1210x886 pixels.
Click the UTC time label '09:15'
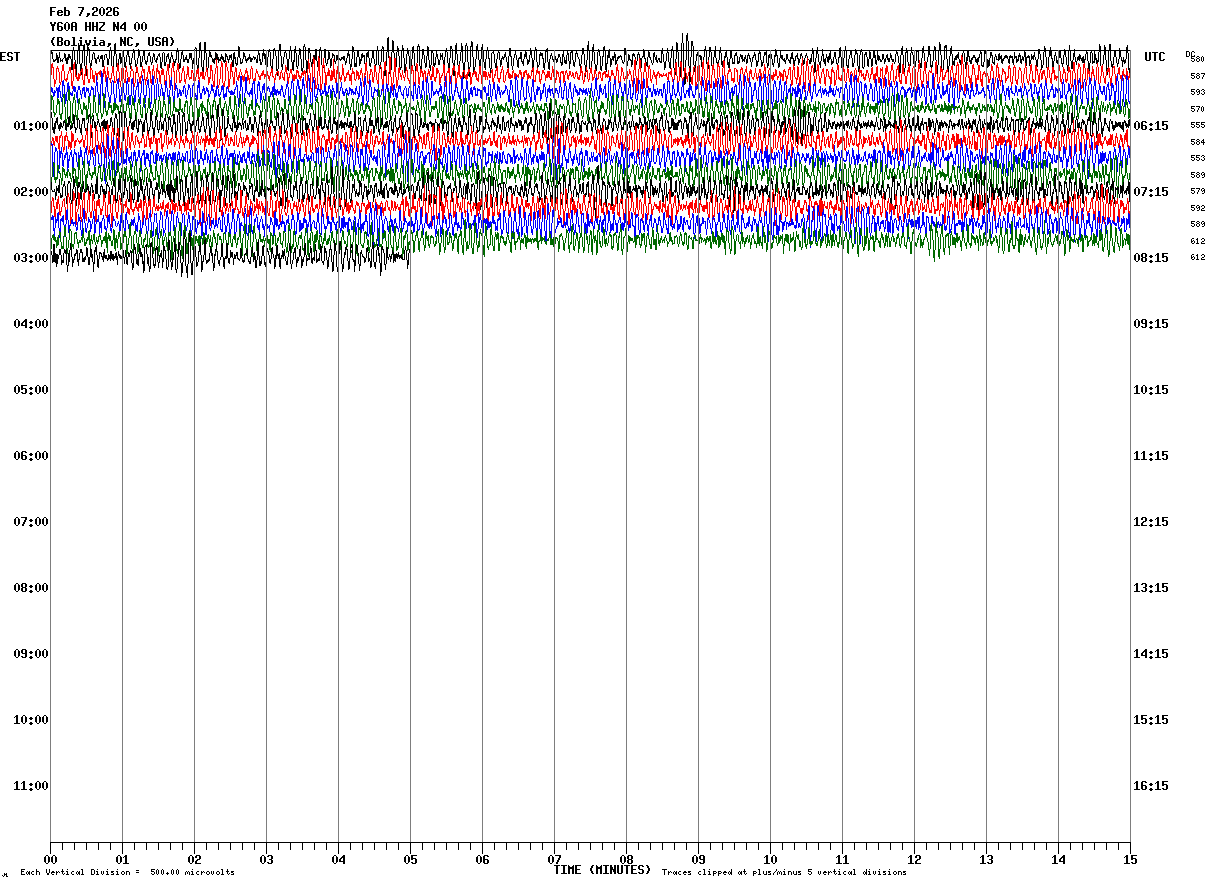(x=1151, y=324)
